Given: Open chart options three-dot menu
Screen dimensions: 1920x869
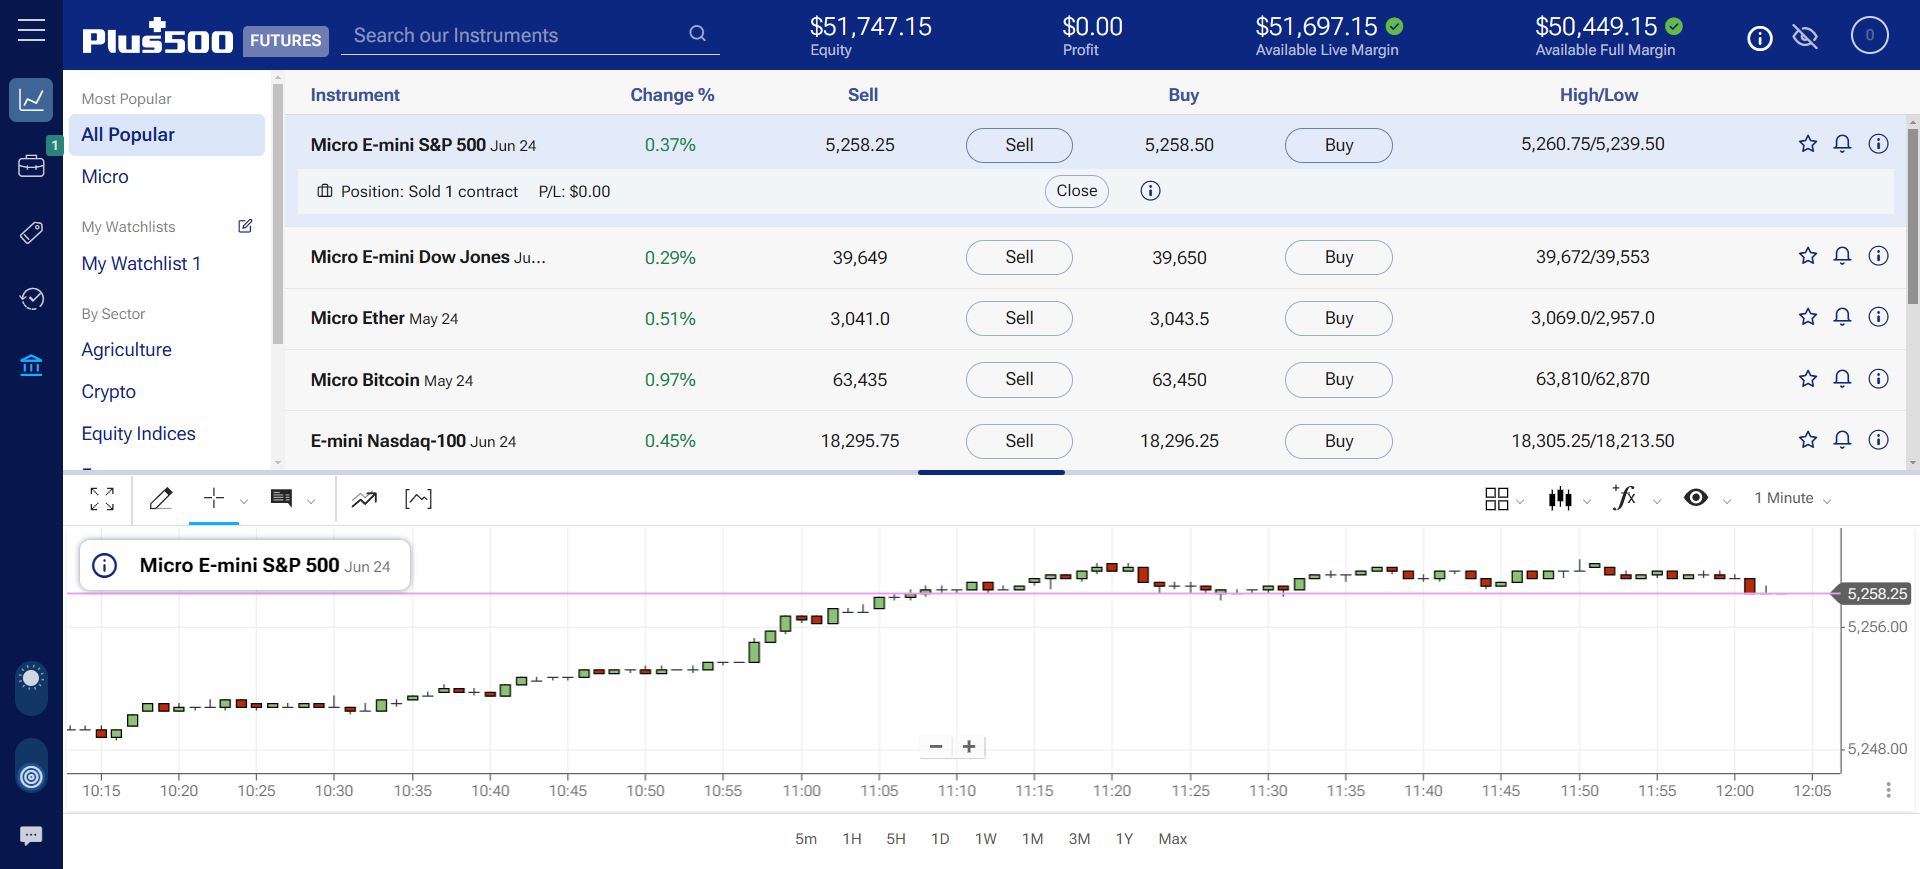Looking at the screenshot, I should coord(1888,790).
